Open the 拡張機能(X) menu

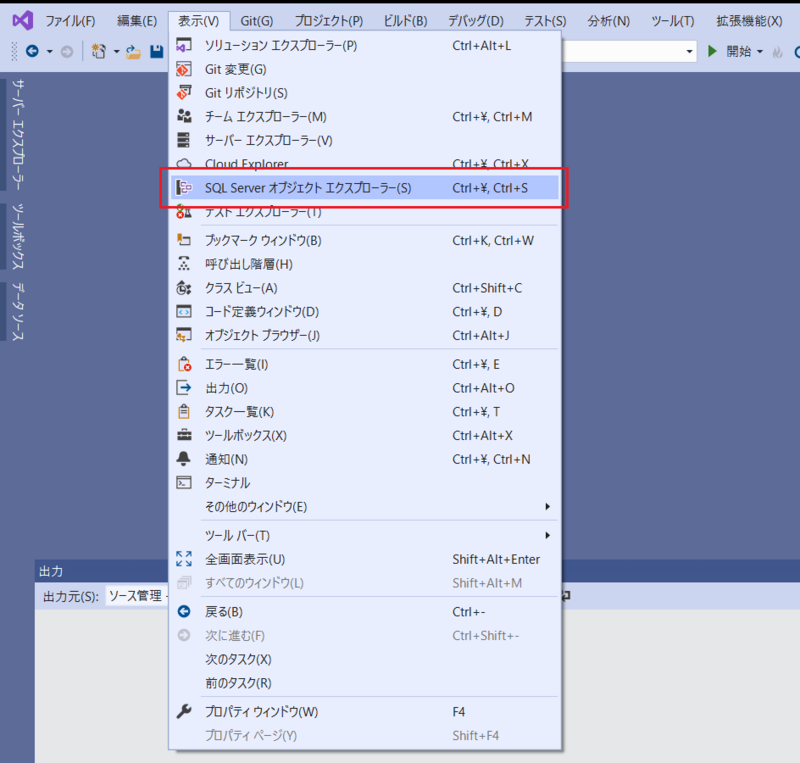coord(749,21)
